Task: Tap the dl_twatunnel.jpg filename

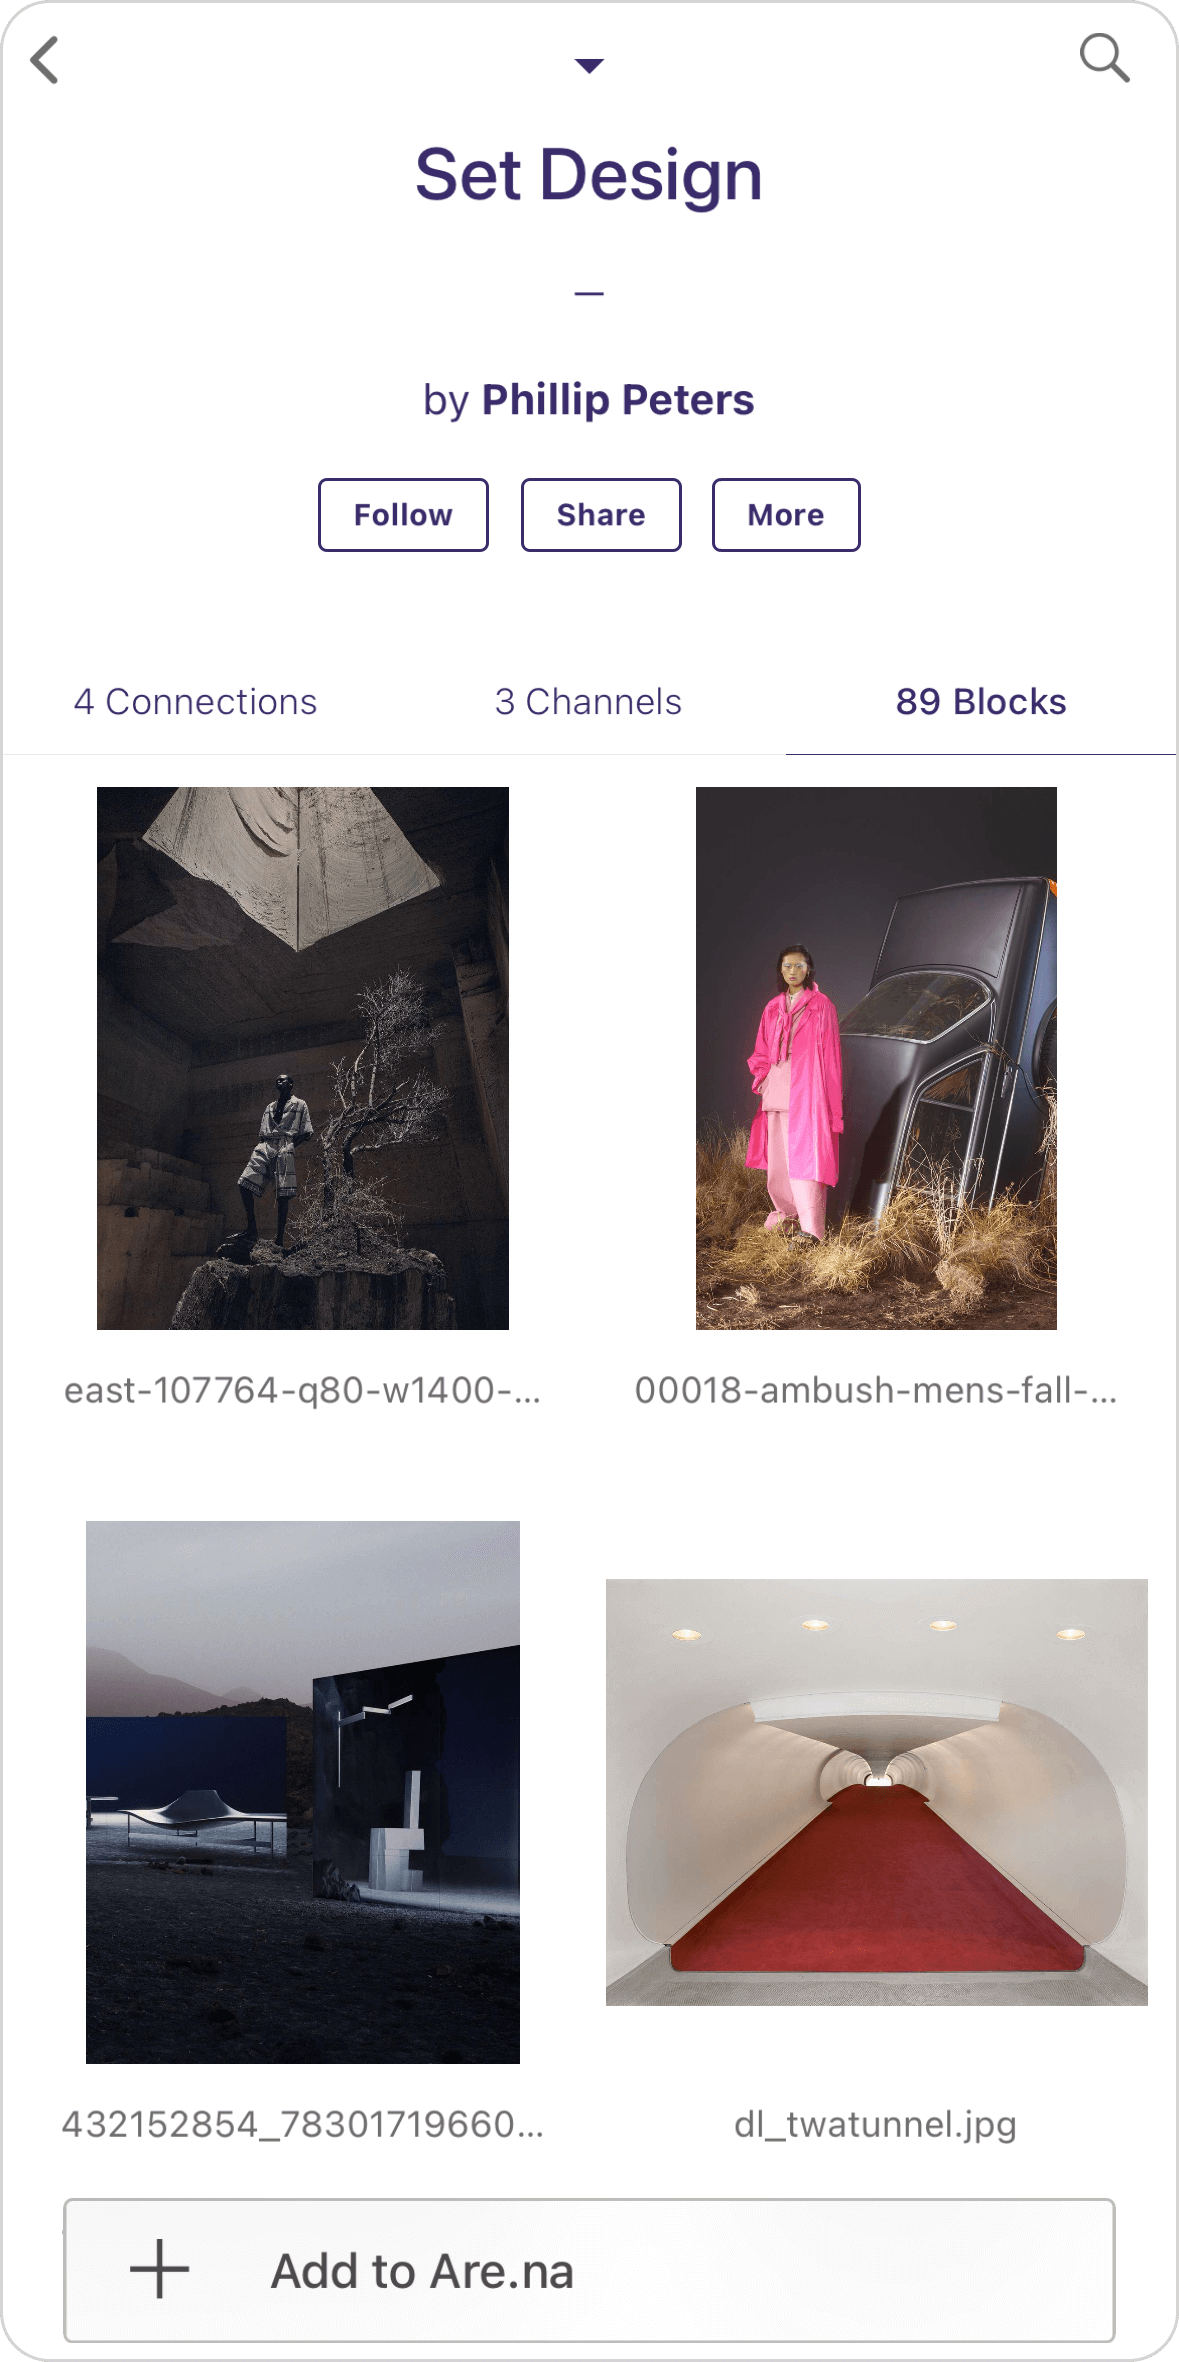Action: click(875, 2124)
